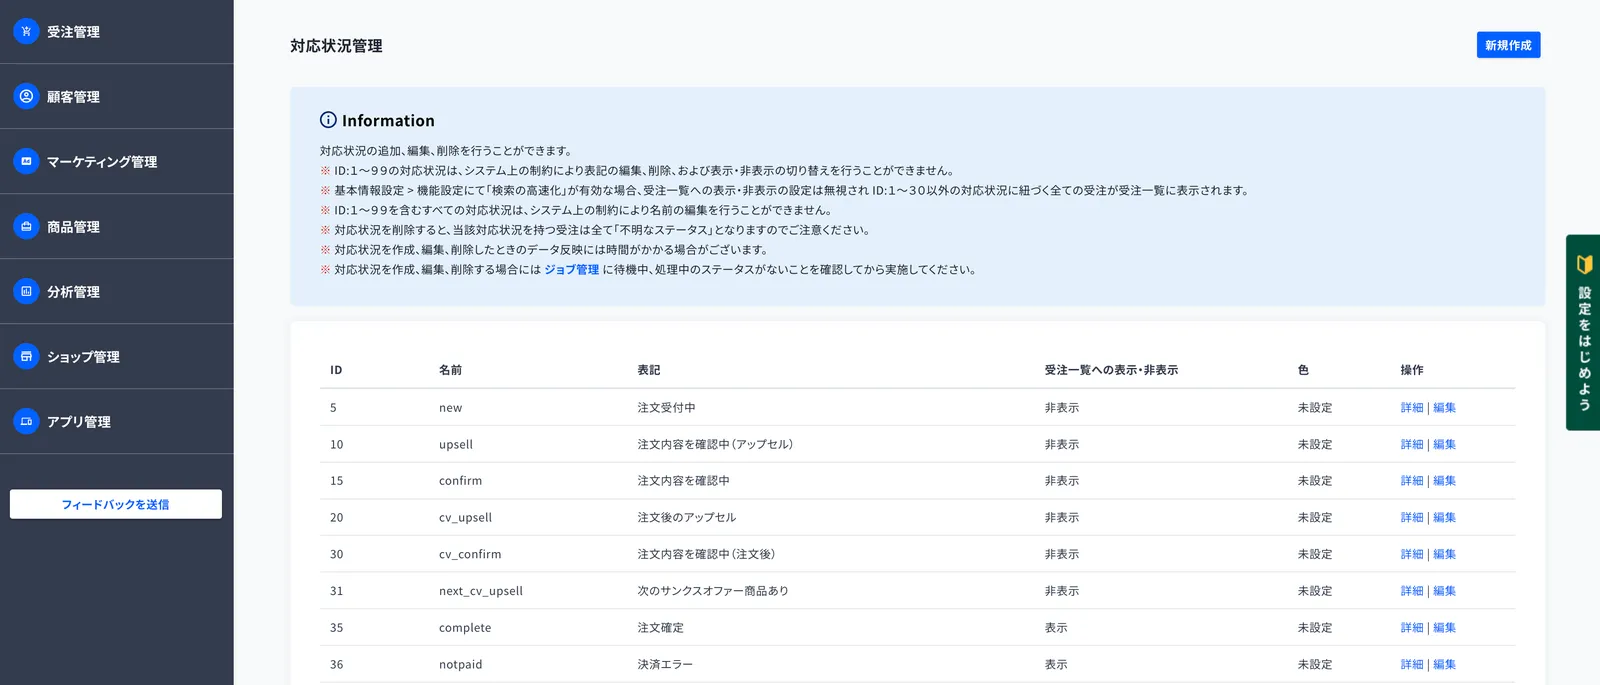The image size is (1600, 685).
Task: Open 詳細 for the cv_confirm row
Action: [1412, 554]
